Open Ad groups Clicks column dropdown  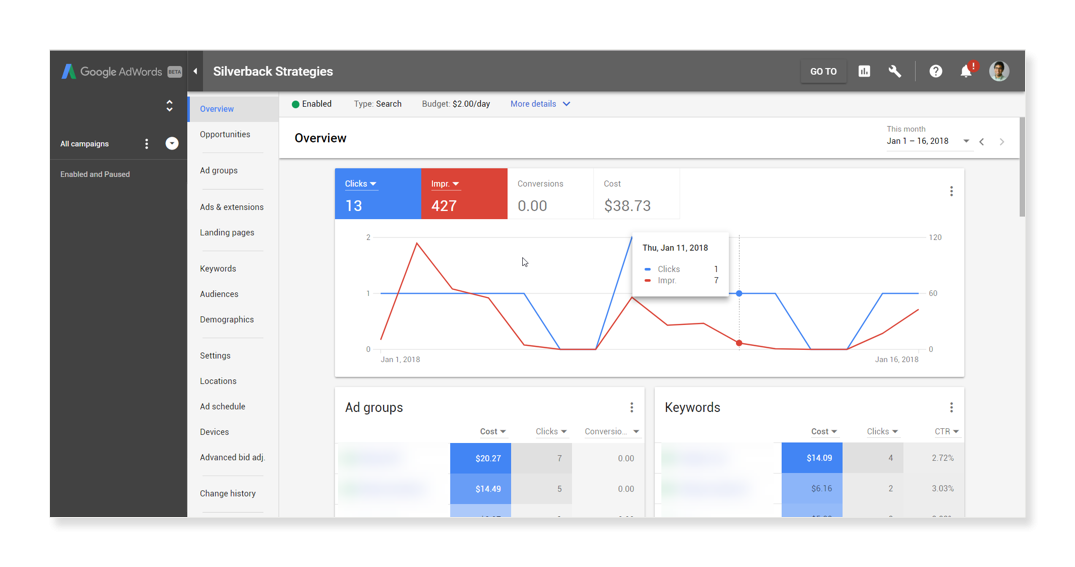point(551,431)
